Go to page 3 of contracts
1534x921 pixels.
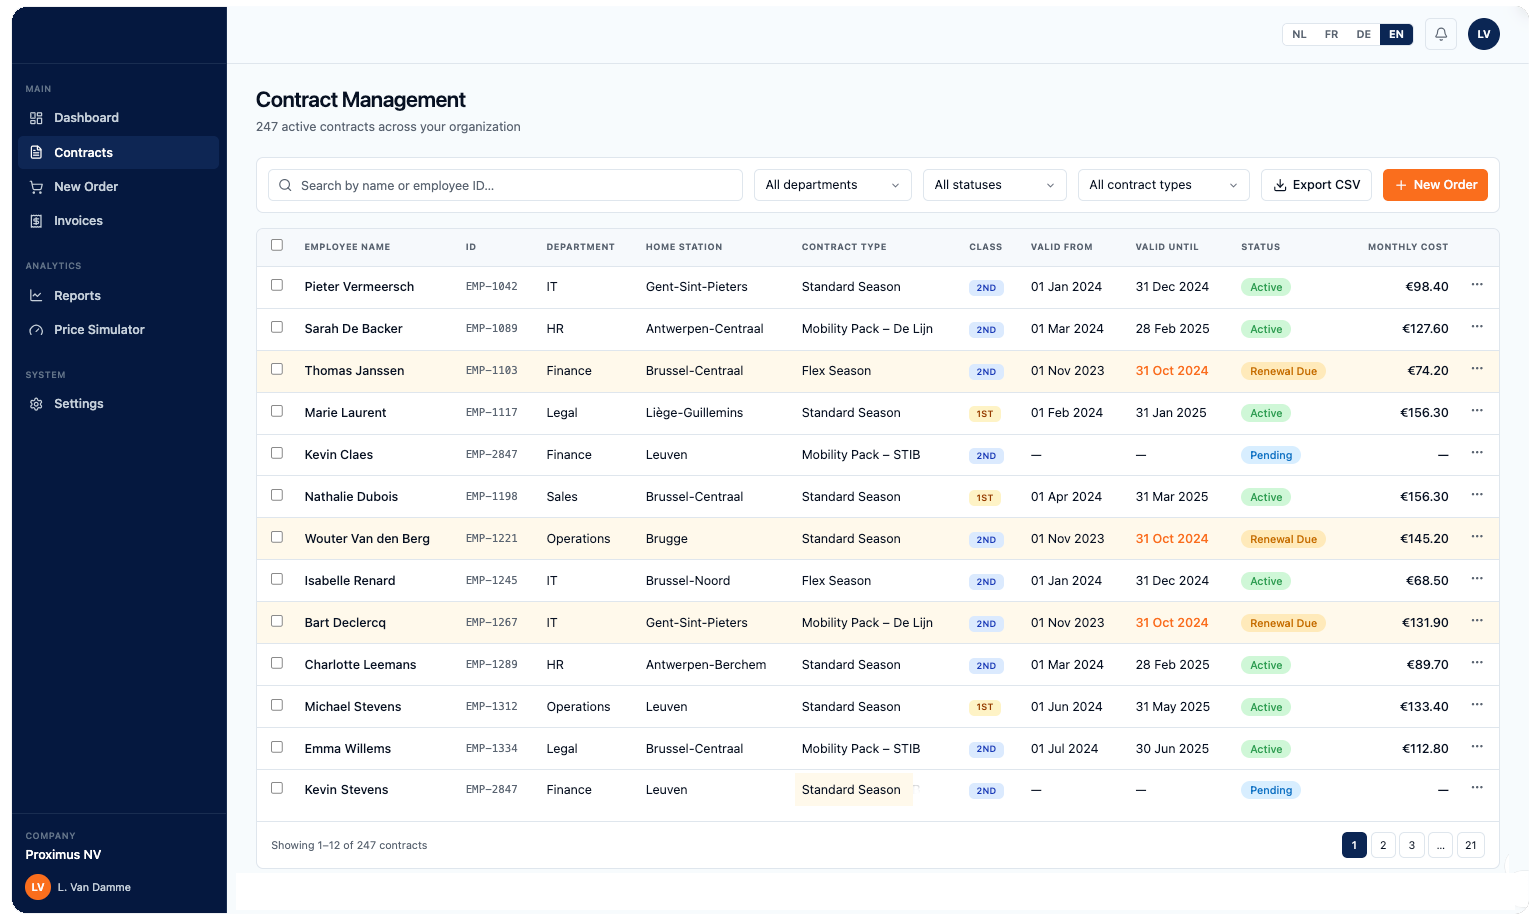[x=1412, y=845]
